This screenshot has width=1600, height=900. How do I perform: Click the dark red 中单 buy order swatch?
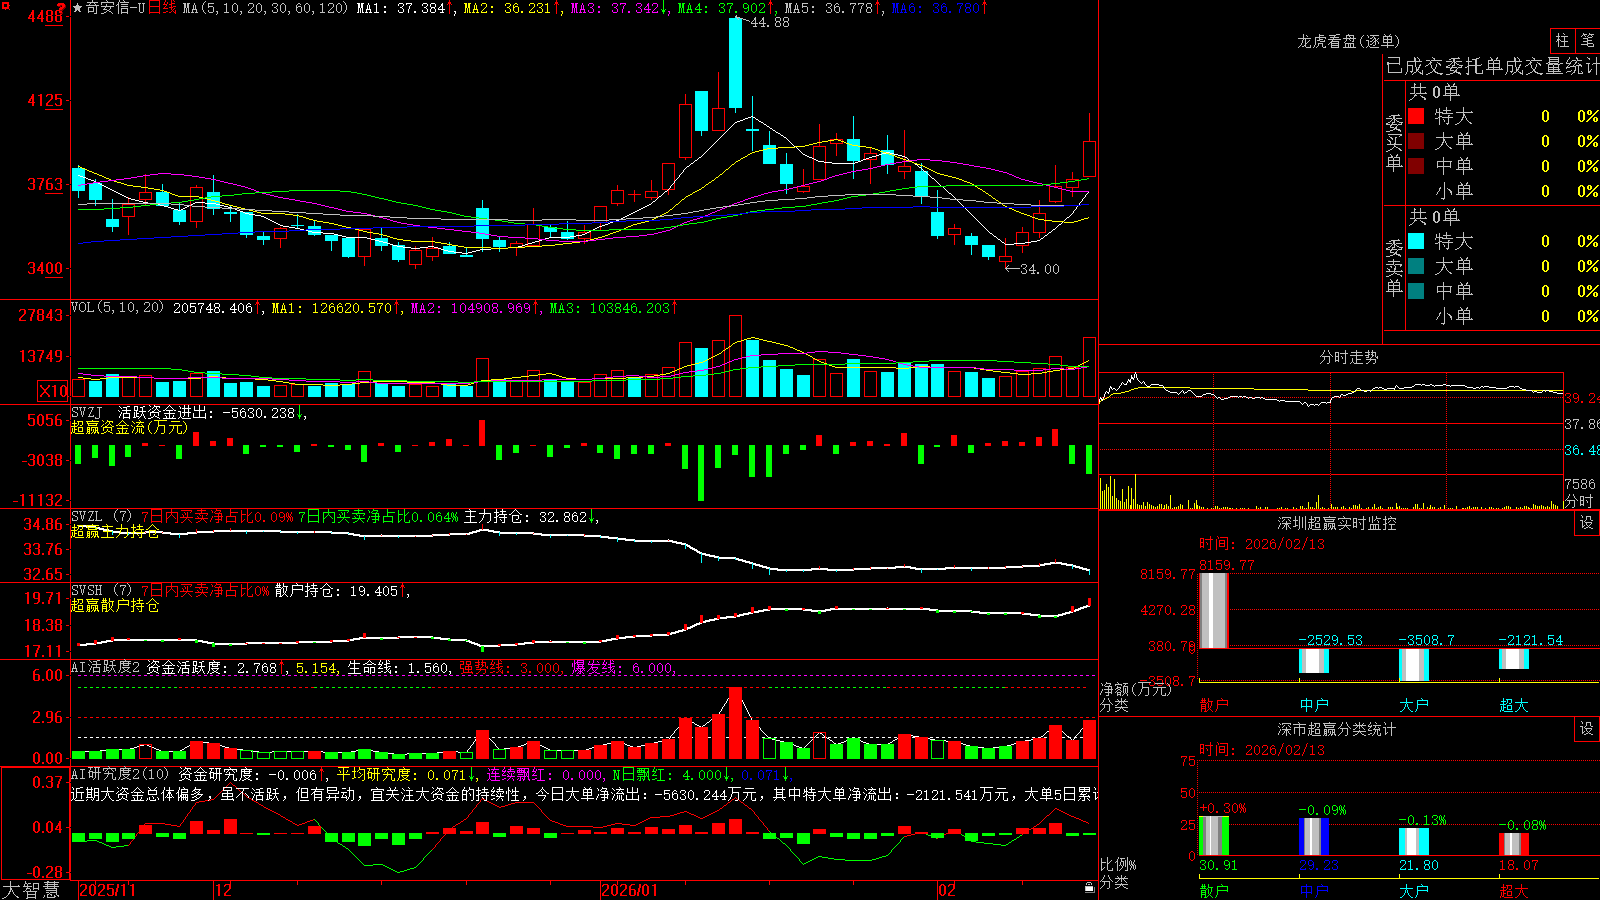[x=1416, y=166]
